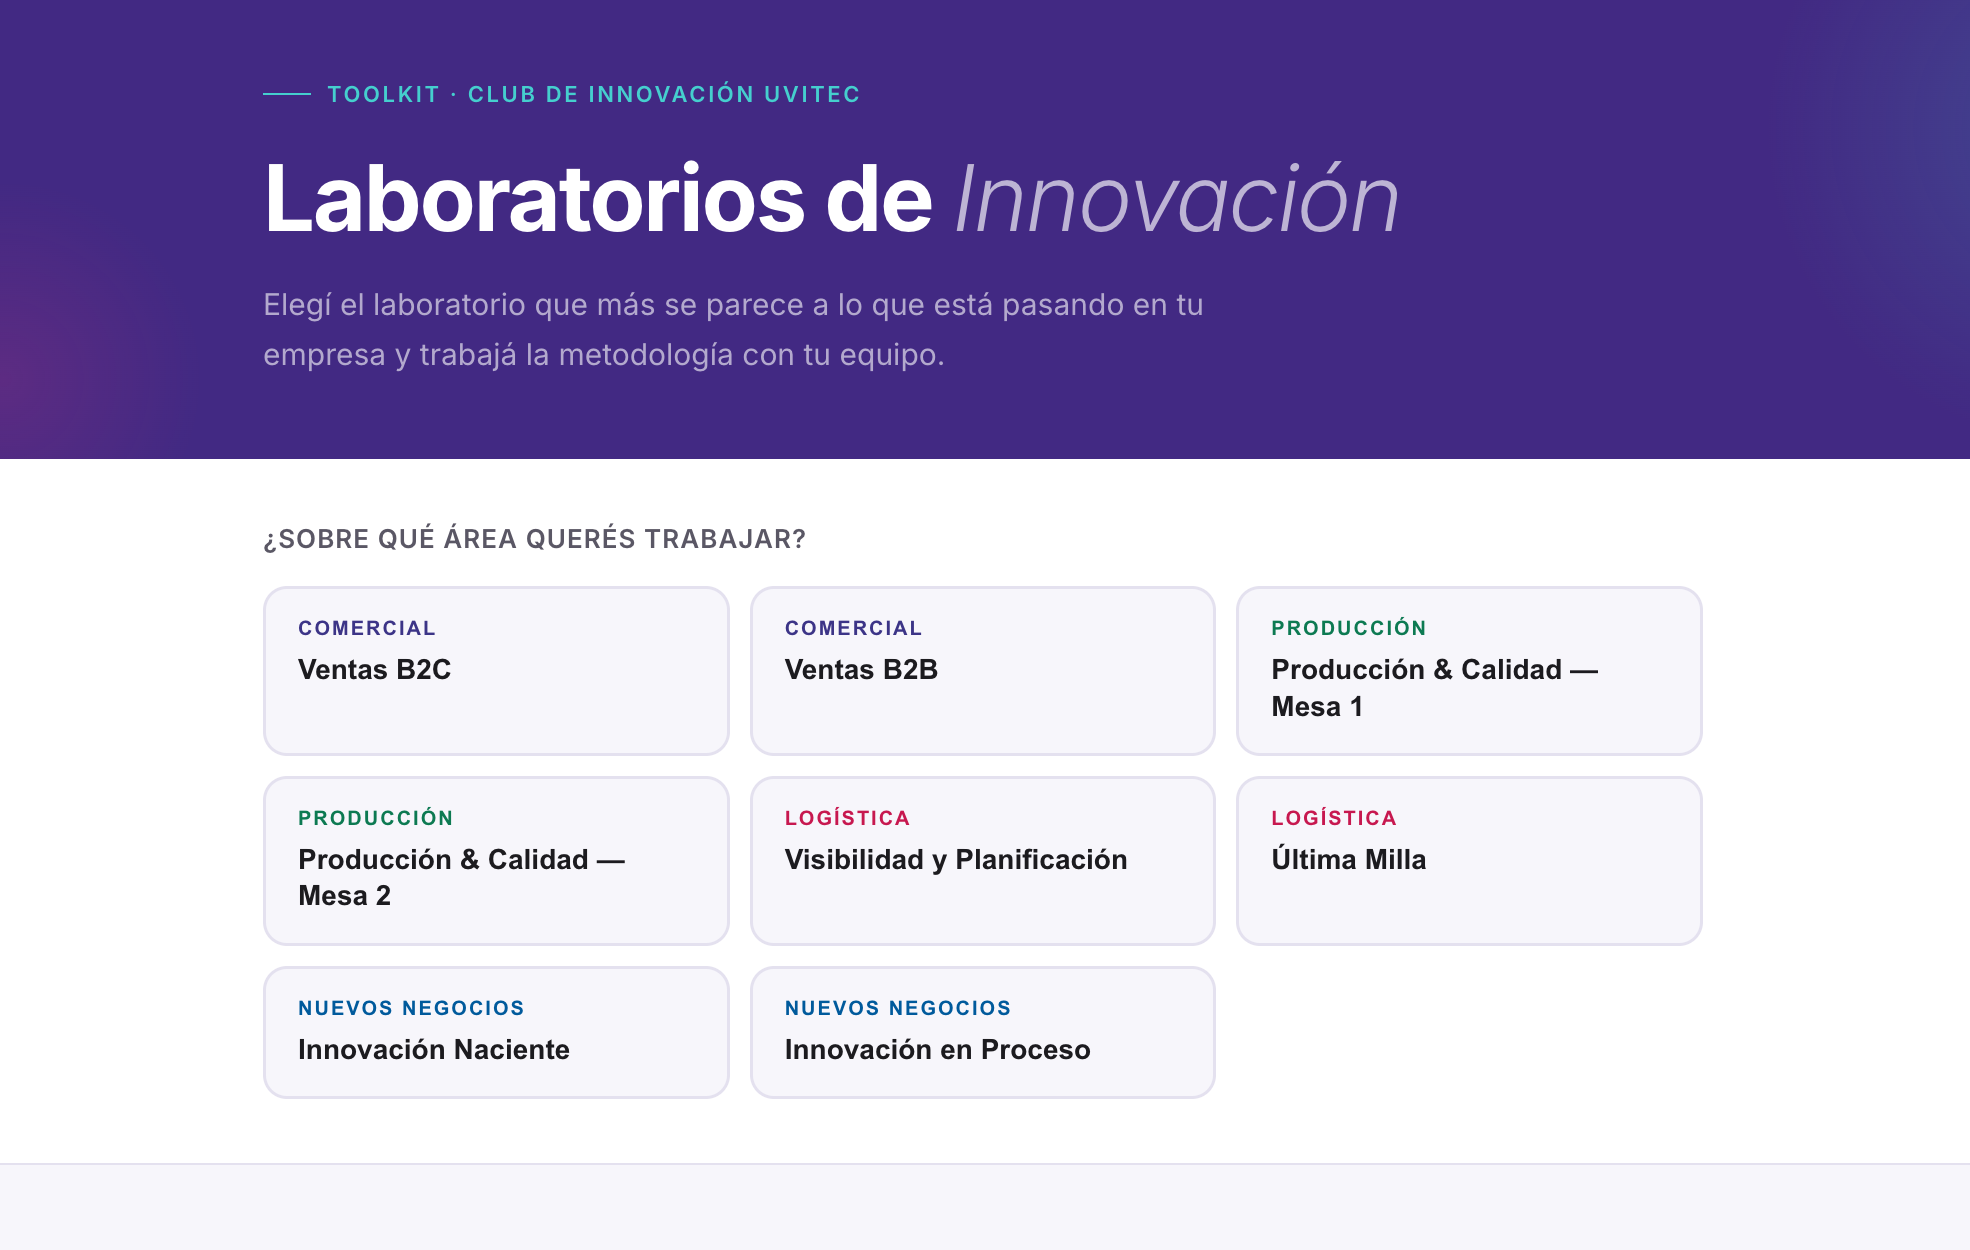The image size is (1970, 1250).
Task: Click the Toolkit · Club de Innovación UVITEC label
Action: click(x=594, y=94)
